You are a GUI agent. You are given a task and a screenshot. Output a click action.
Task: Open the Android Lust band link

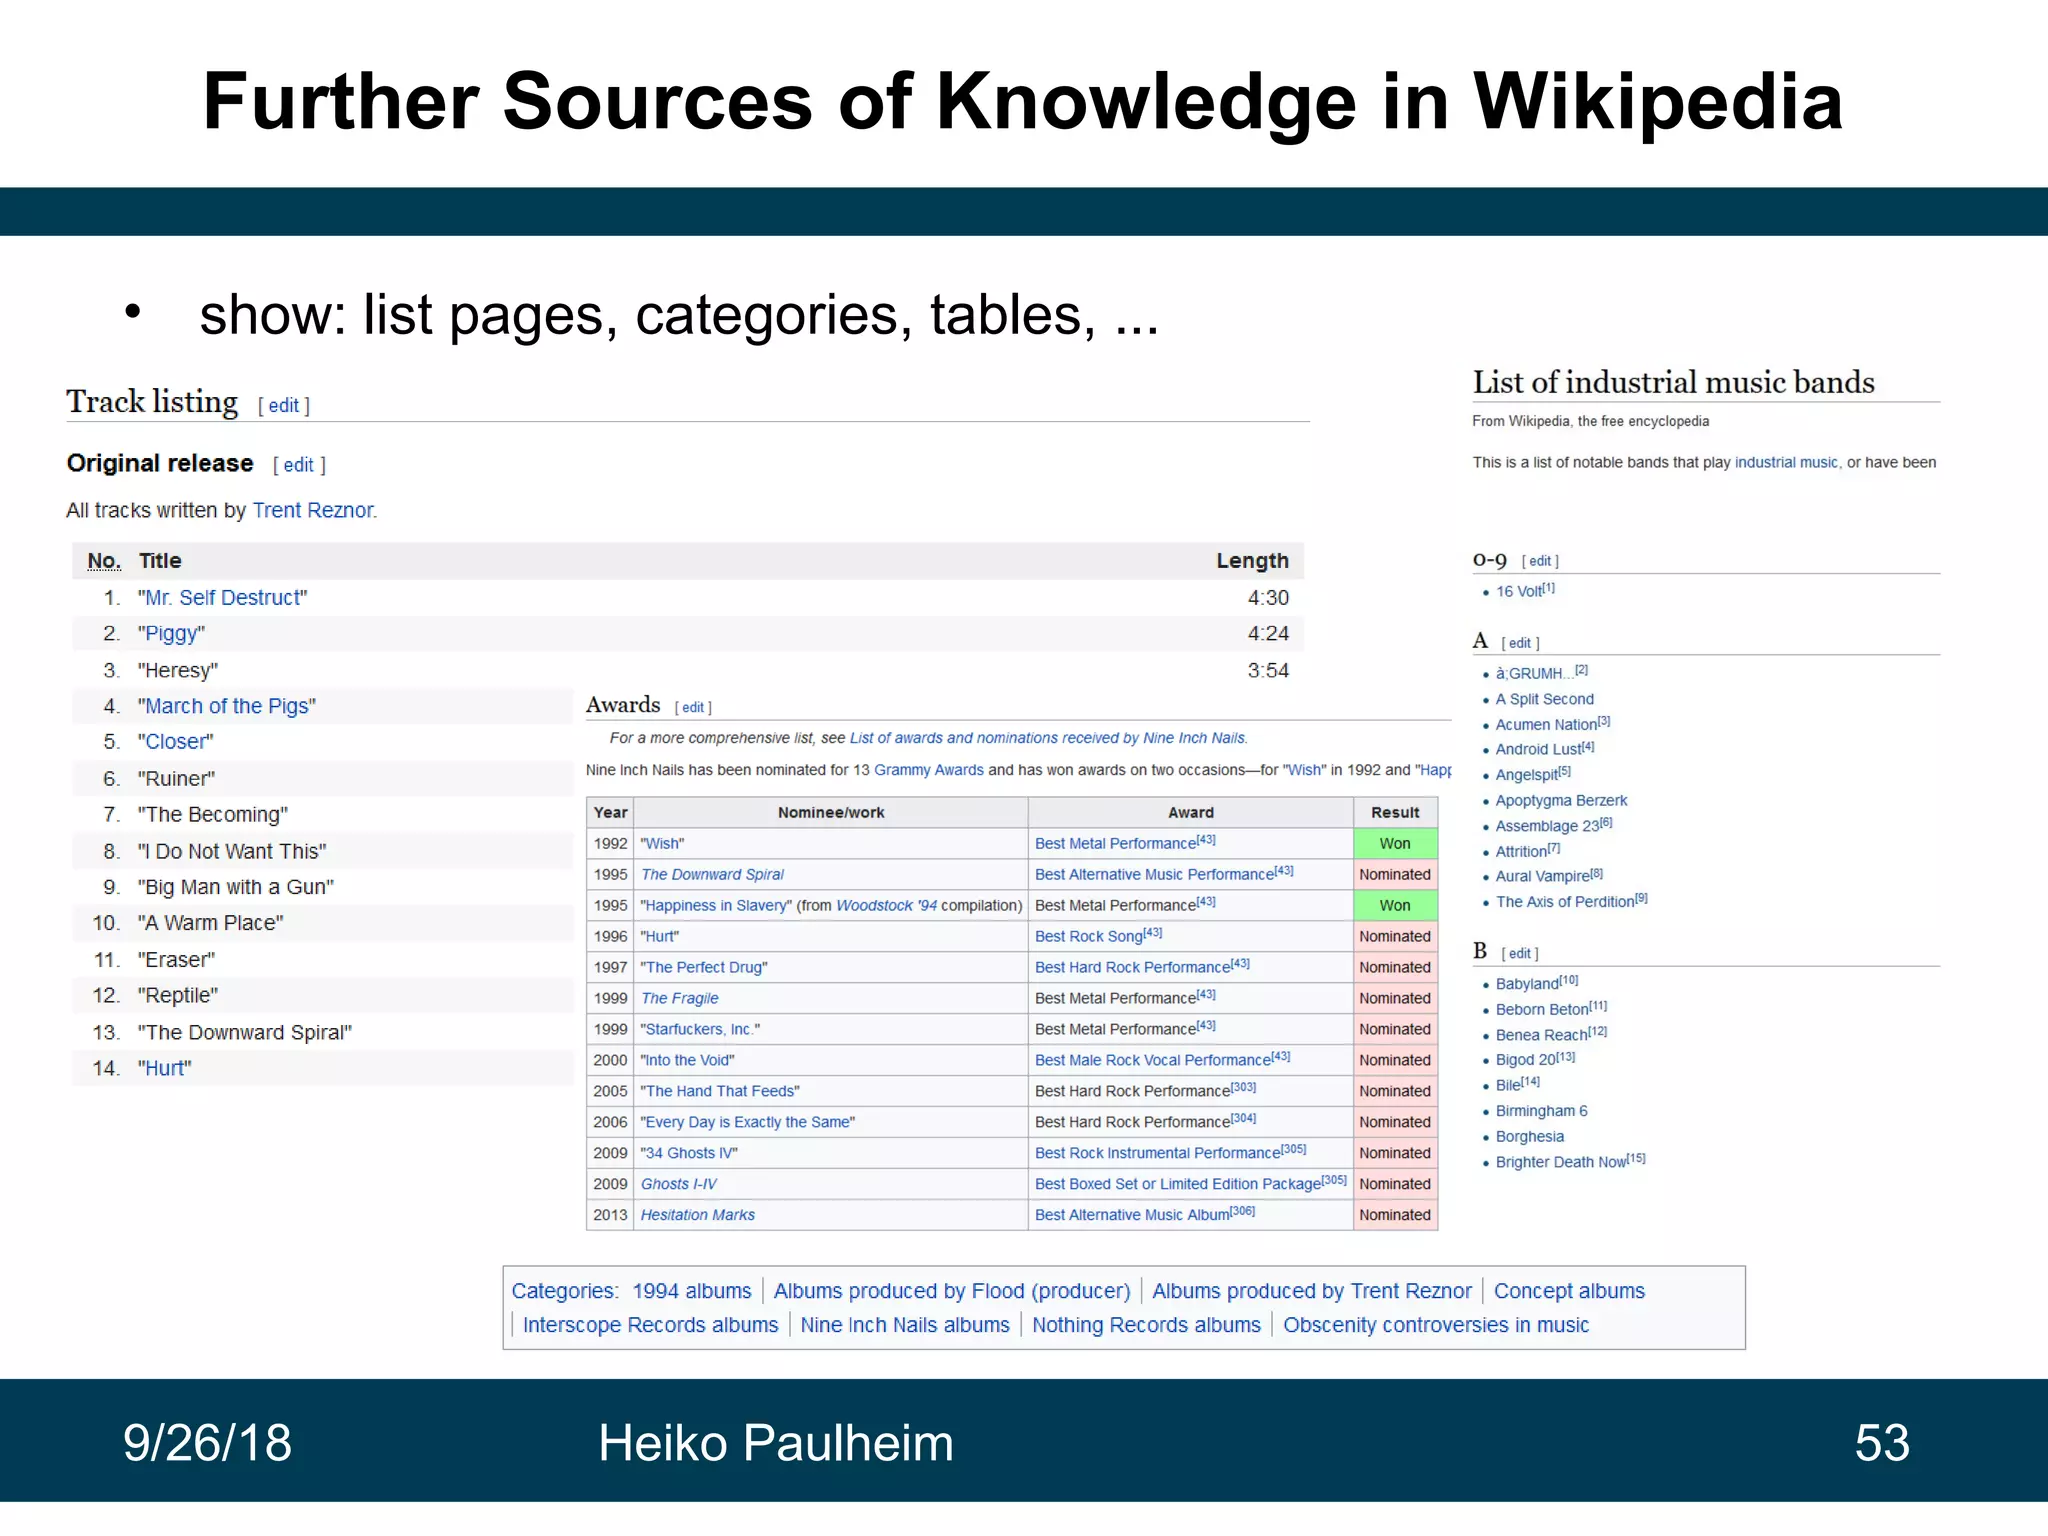[1538, 750]
